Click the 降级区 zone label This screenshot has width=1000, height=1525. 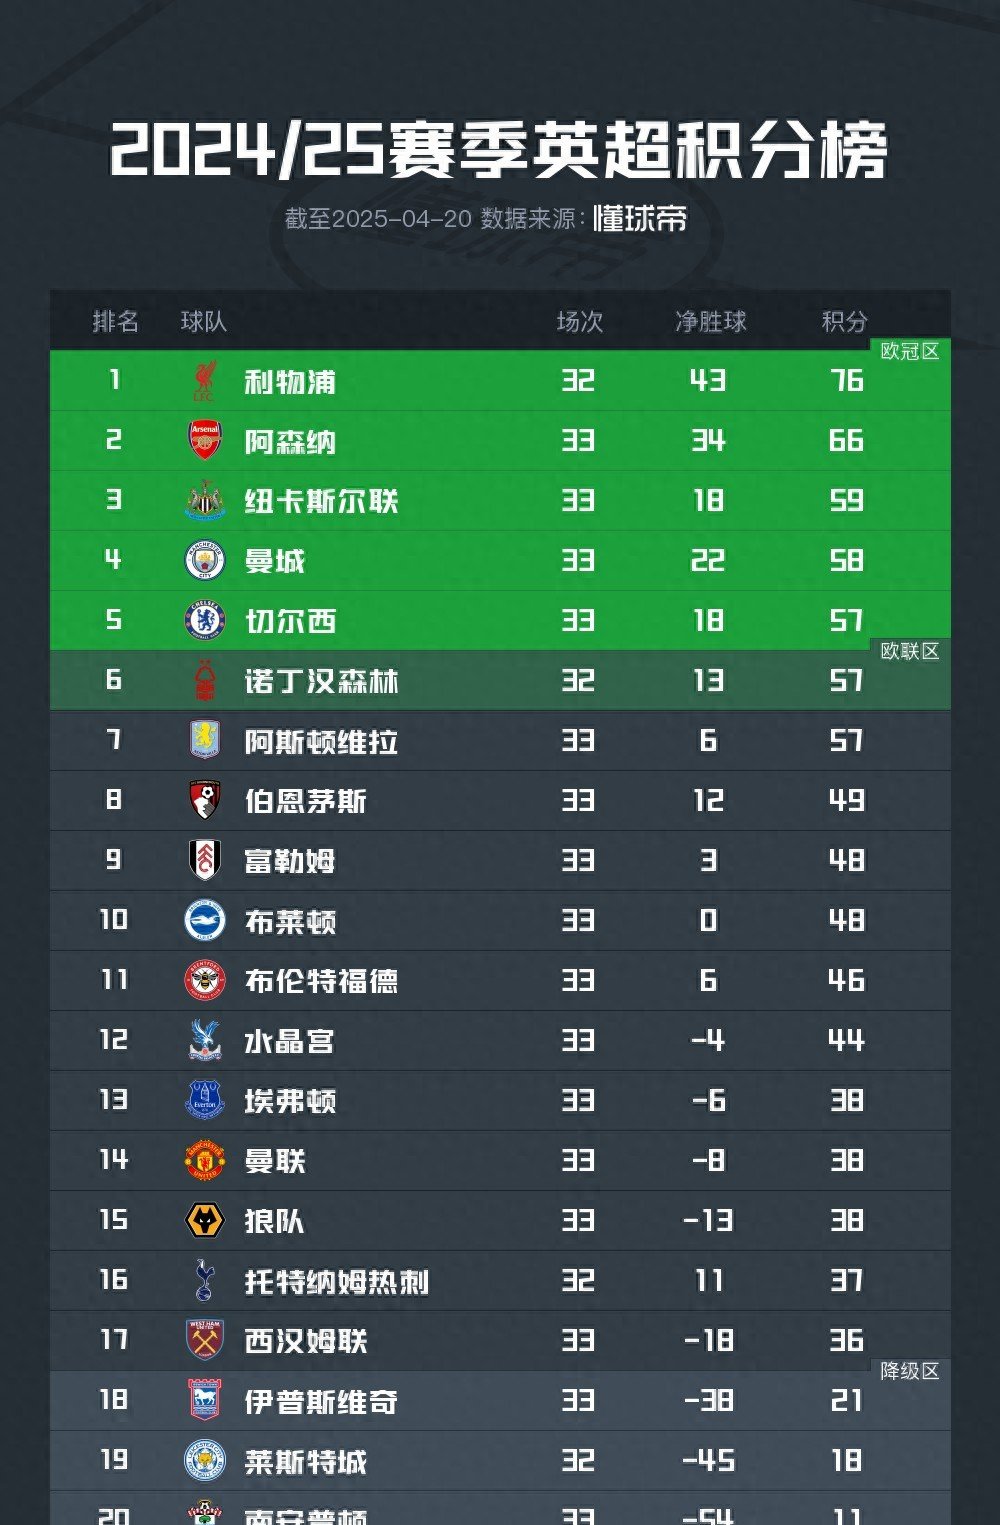[909, 1371]
